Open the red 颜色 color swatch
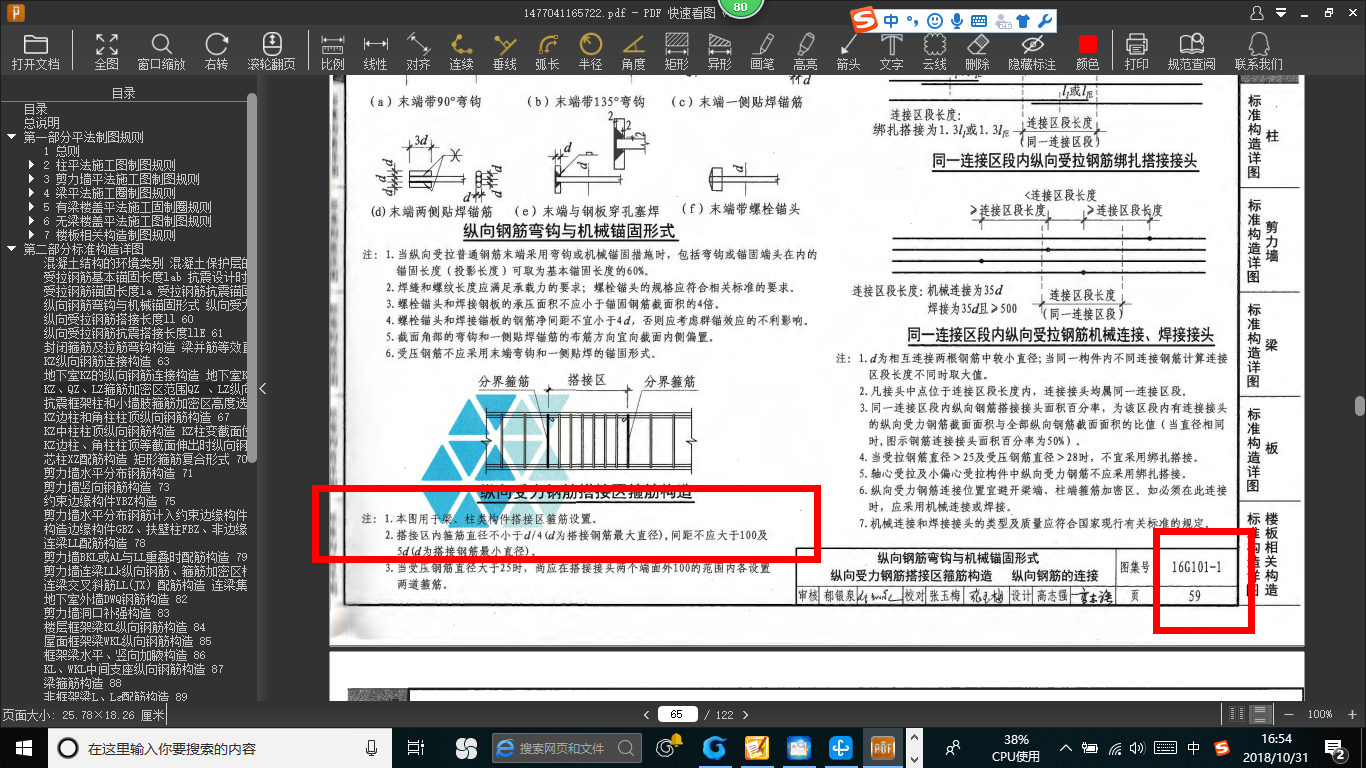 (1087, 45)
